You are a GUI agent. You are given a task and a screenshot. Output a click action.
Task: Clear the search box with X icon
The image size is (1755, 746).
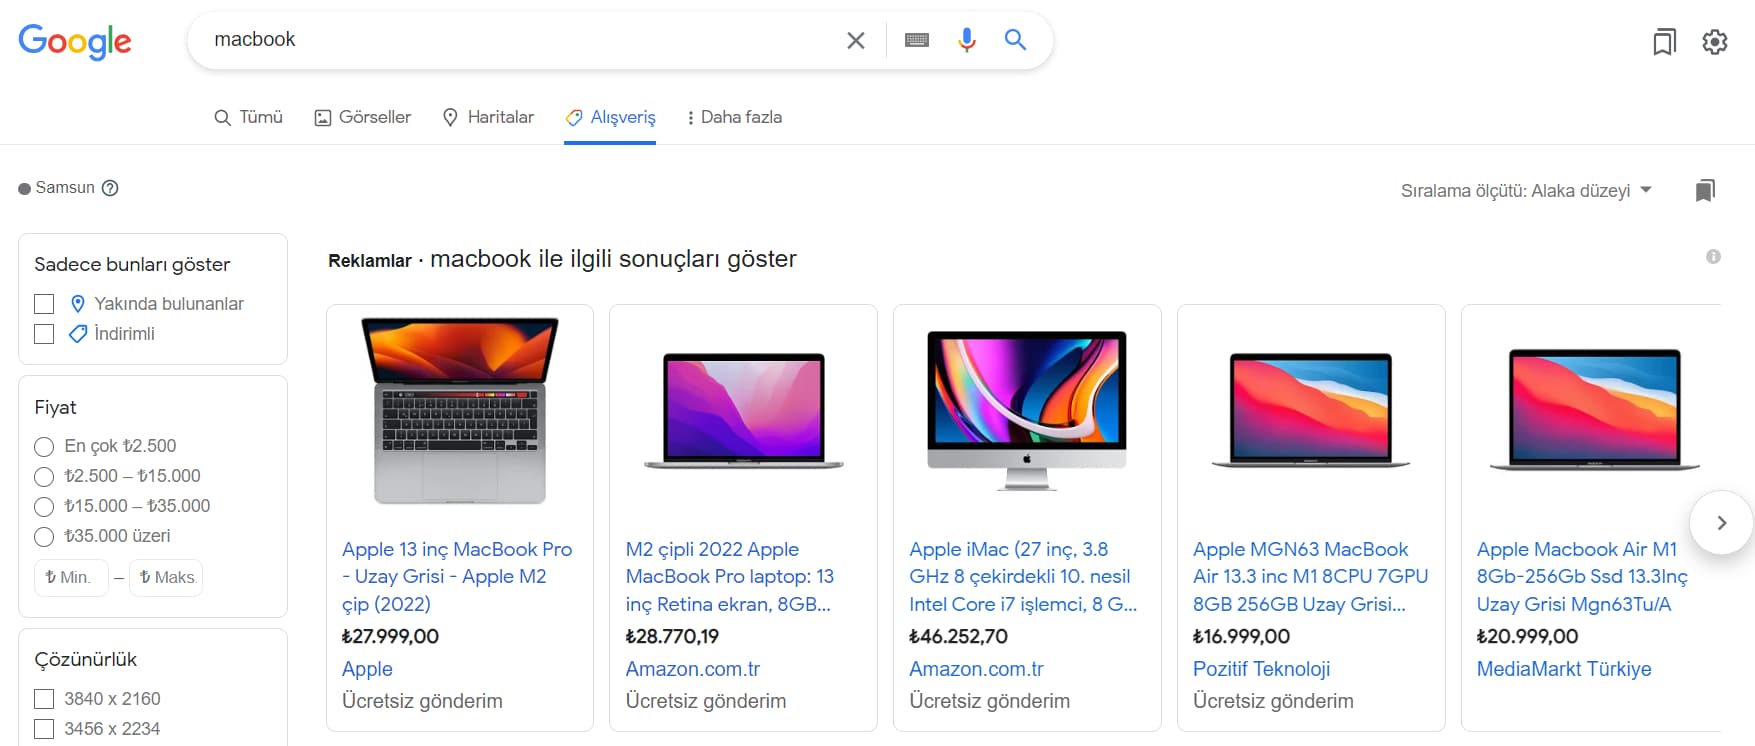pos(856,40)
